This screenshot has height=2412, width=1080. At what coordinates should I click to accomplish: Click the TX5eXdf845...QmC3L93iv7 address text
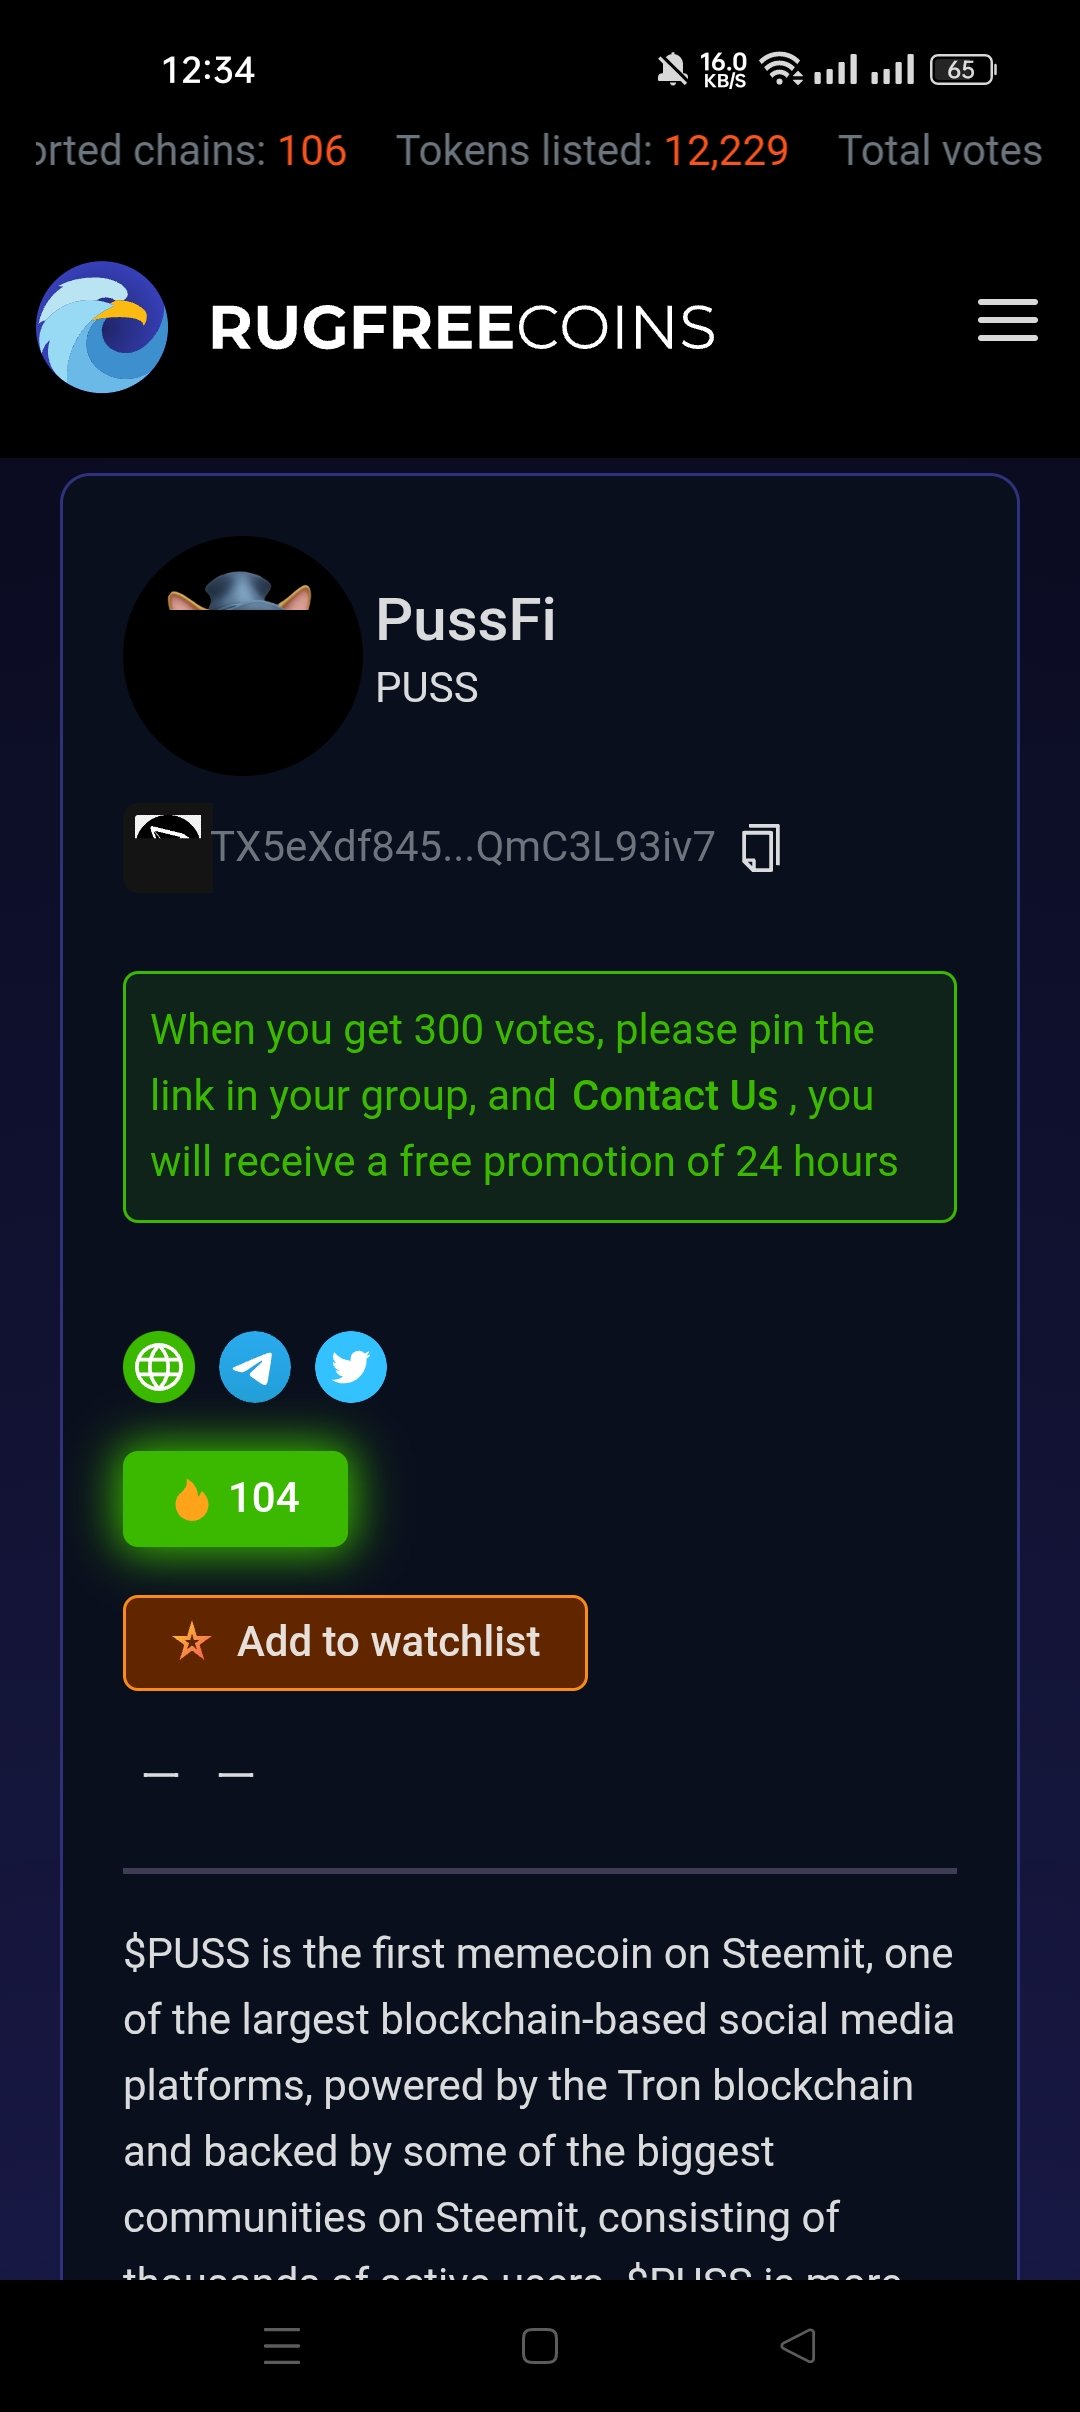463,847
